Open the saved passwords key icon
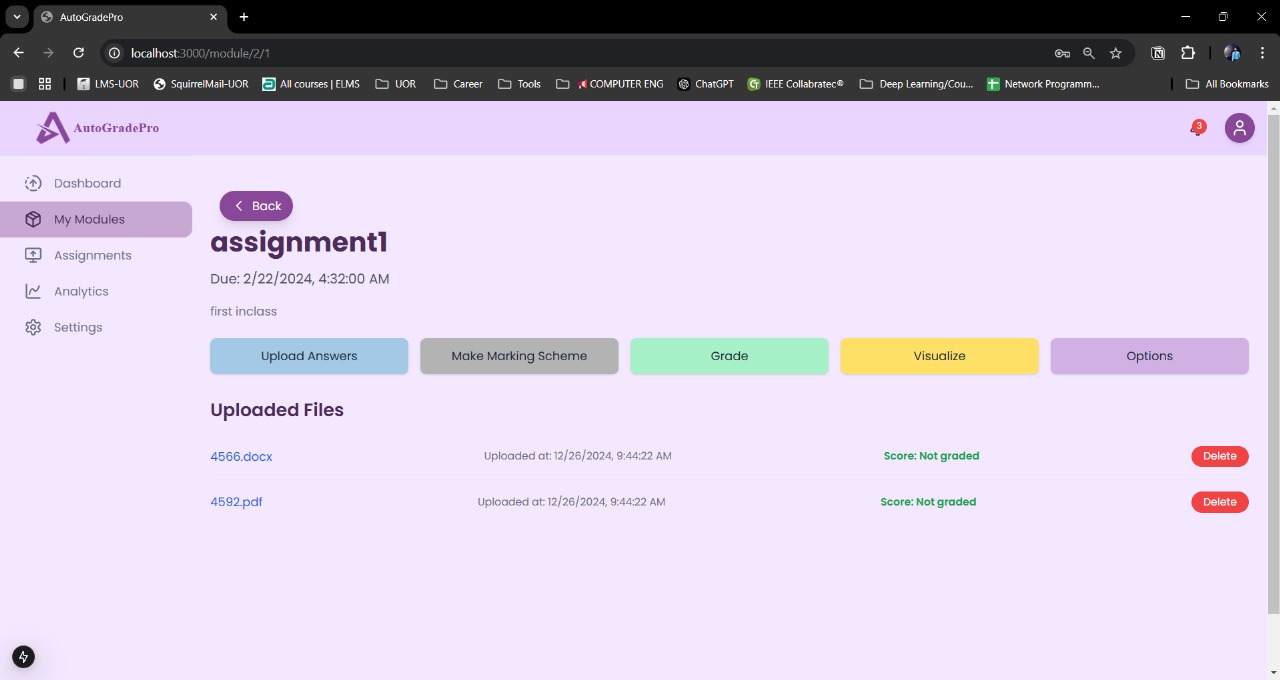The image size is (1280, 680). pyautogui.click(x=1062, y=53)
